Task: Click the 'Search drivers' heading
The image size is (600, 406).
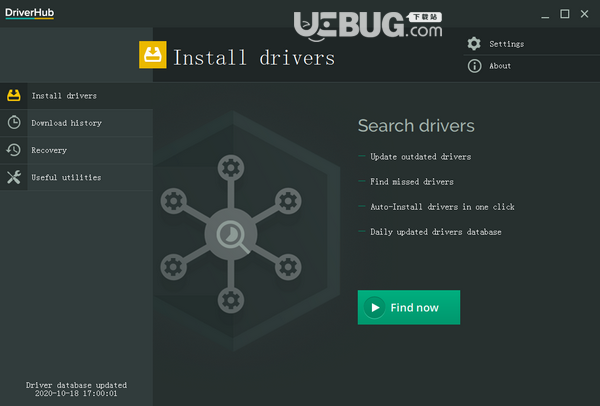Action: pos(416,126)
